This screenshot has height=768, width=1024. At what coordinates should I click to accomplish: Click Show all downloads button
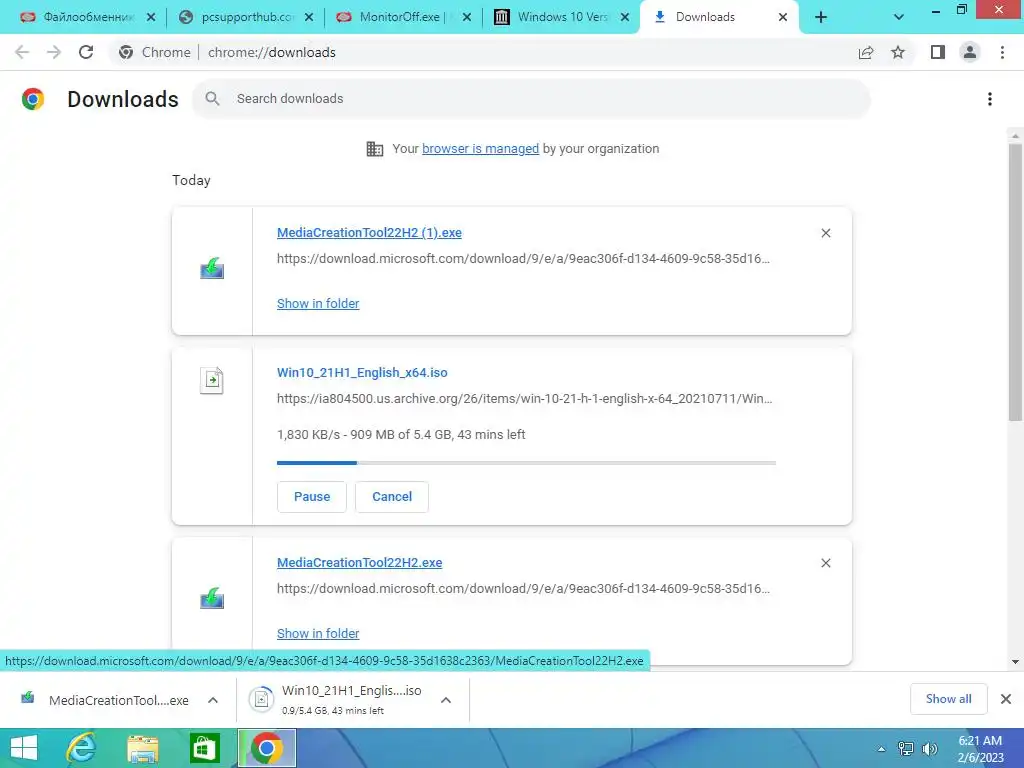(x=948, y=699)
